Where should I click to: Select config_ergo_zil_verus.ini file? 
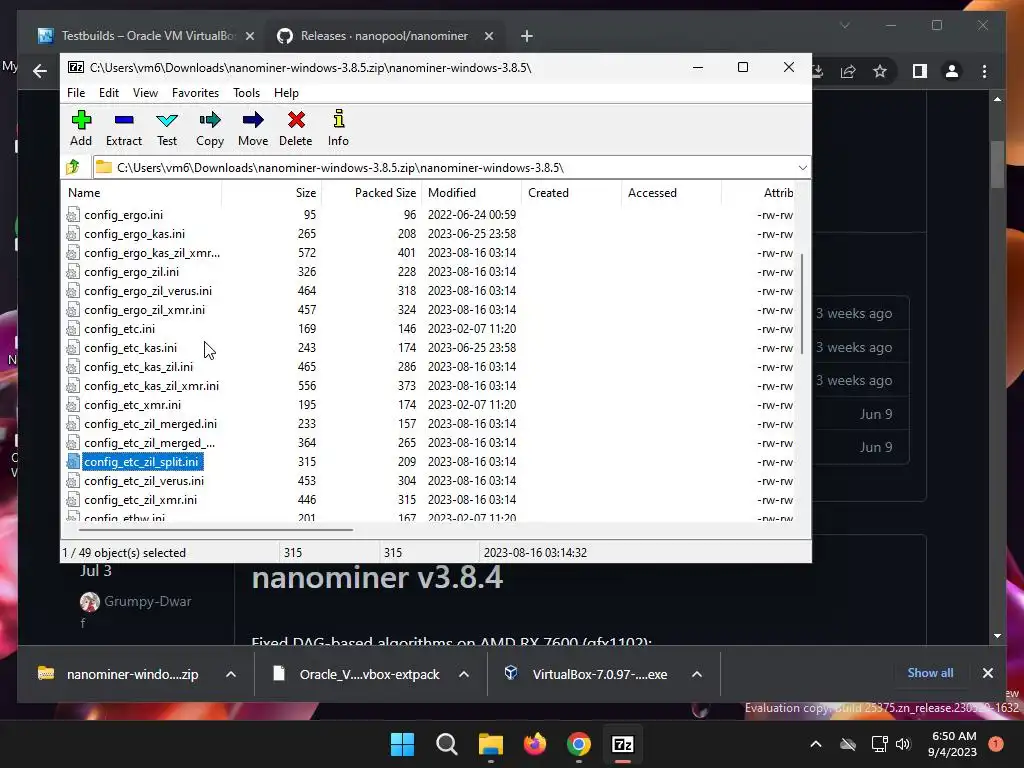pos(148,291)
